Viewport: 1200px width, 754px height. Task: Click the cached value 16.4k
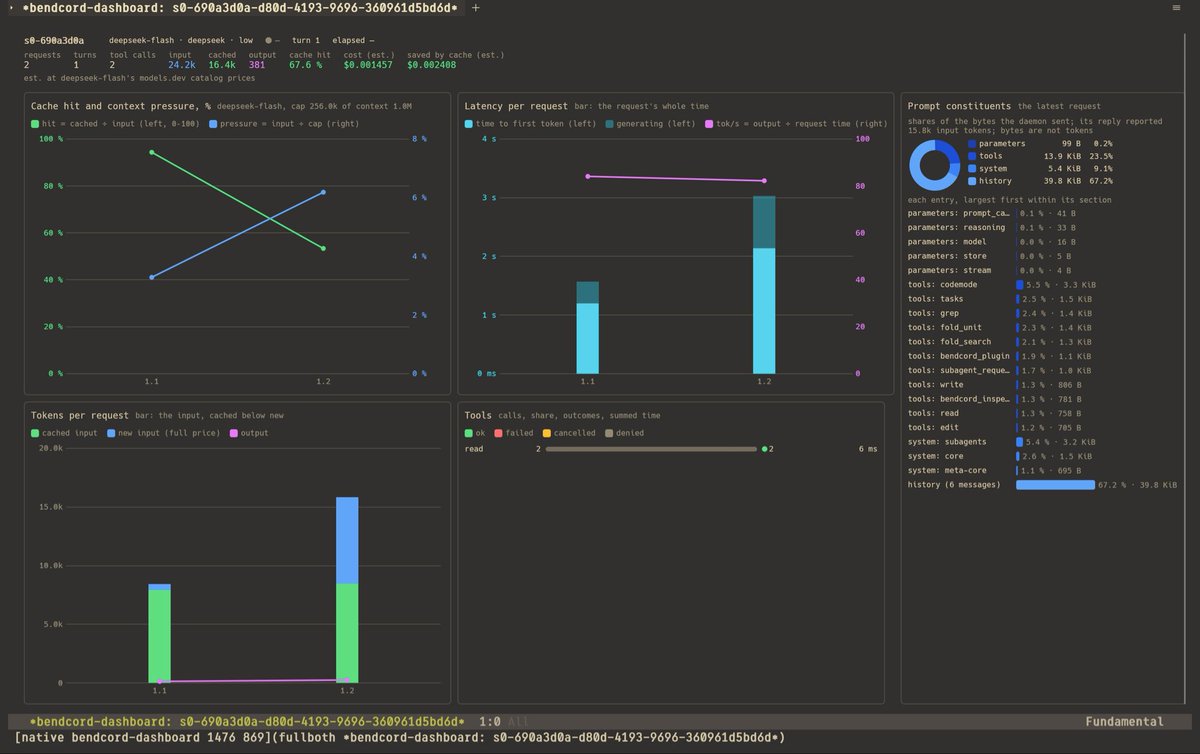[222, 65]
